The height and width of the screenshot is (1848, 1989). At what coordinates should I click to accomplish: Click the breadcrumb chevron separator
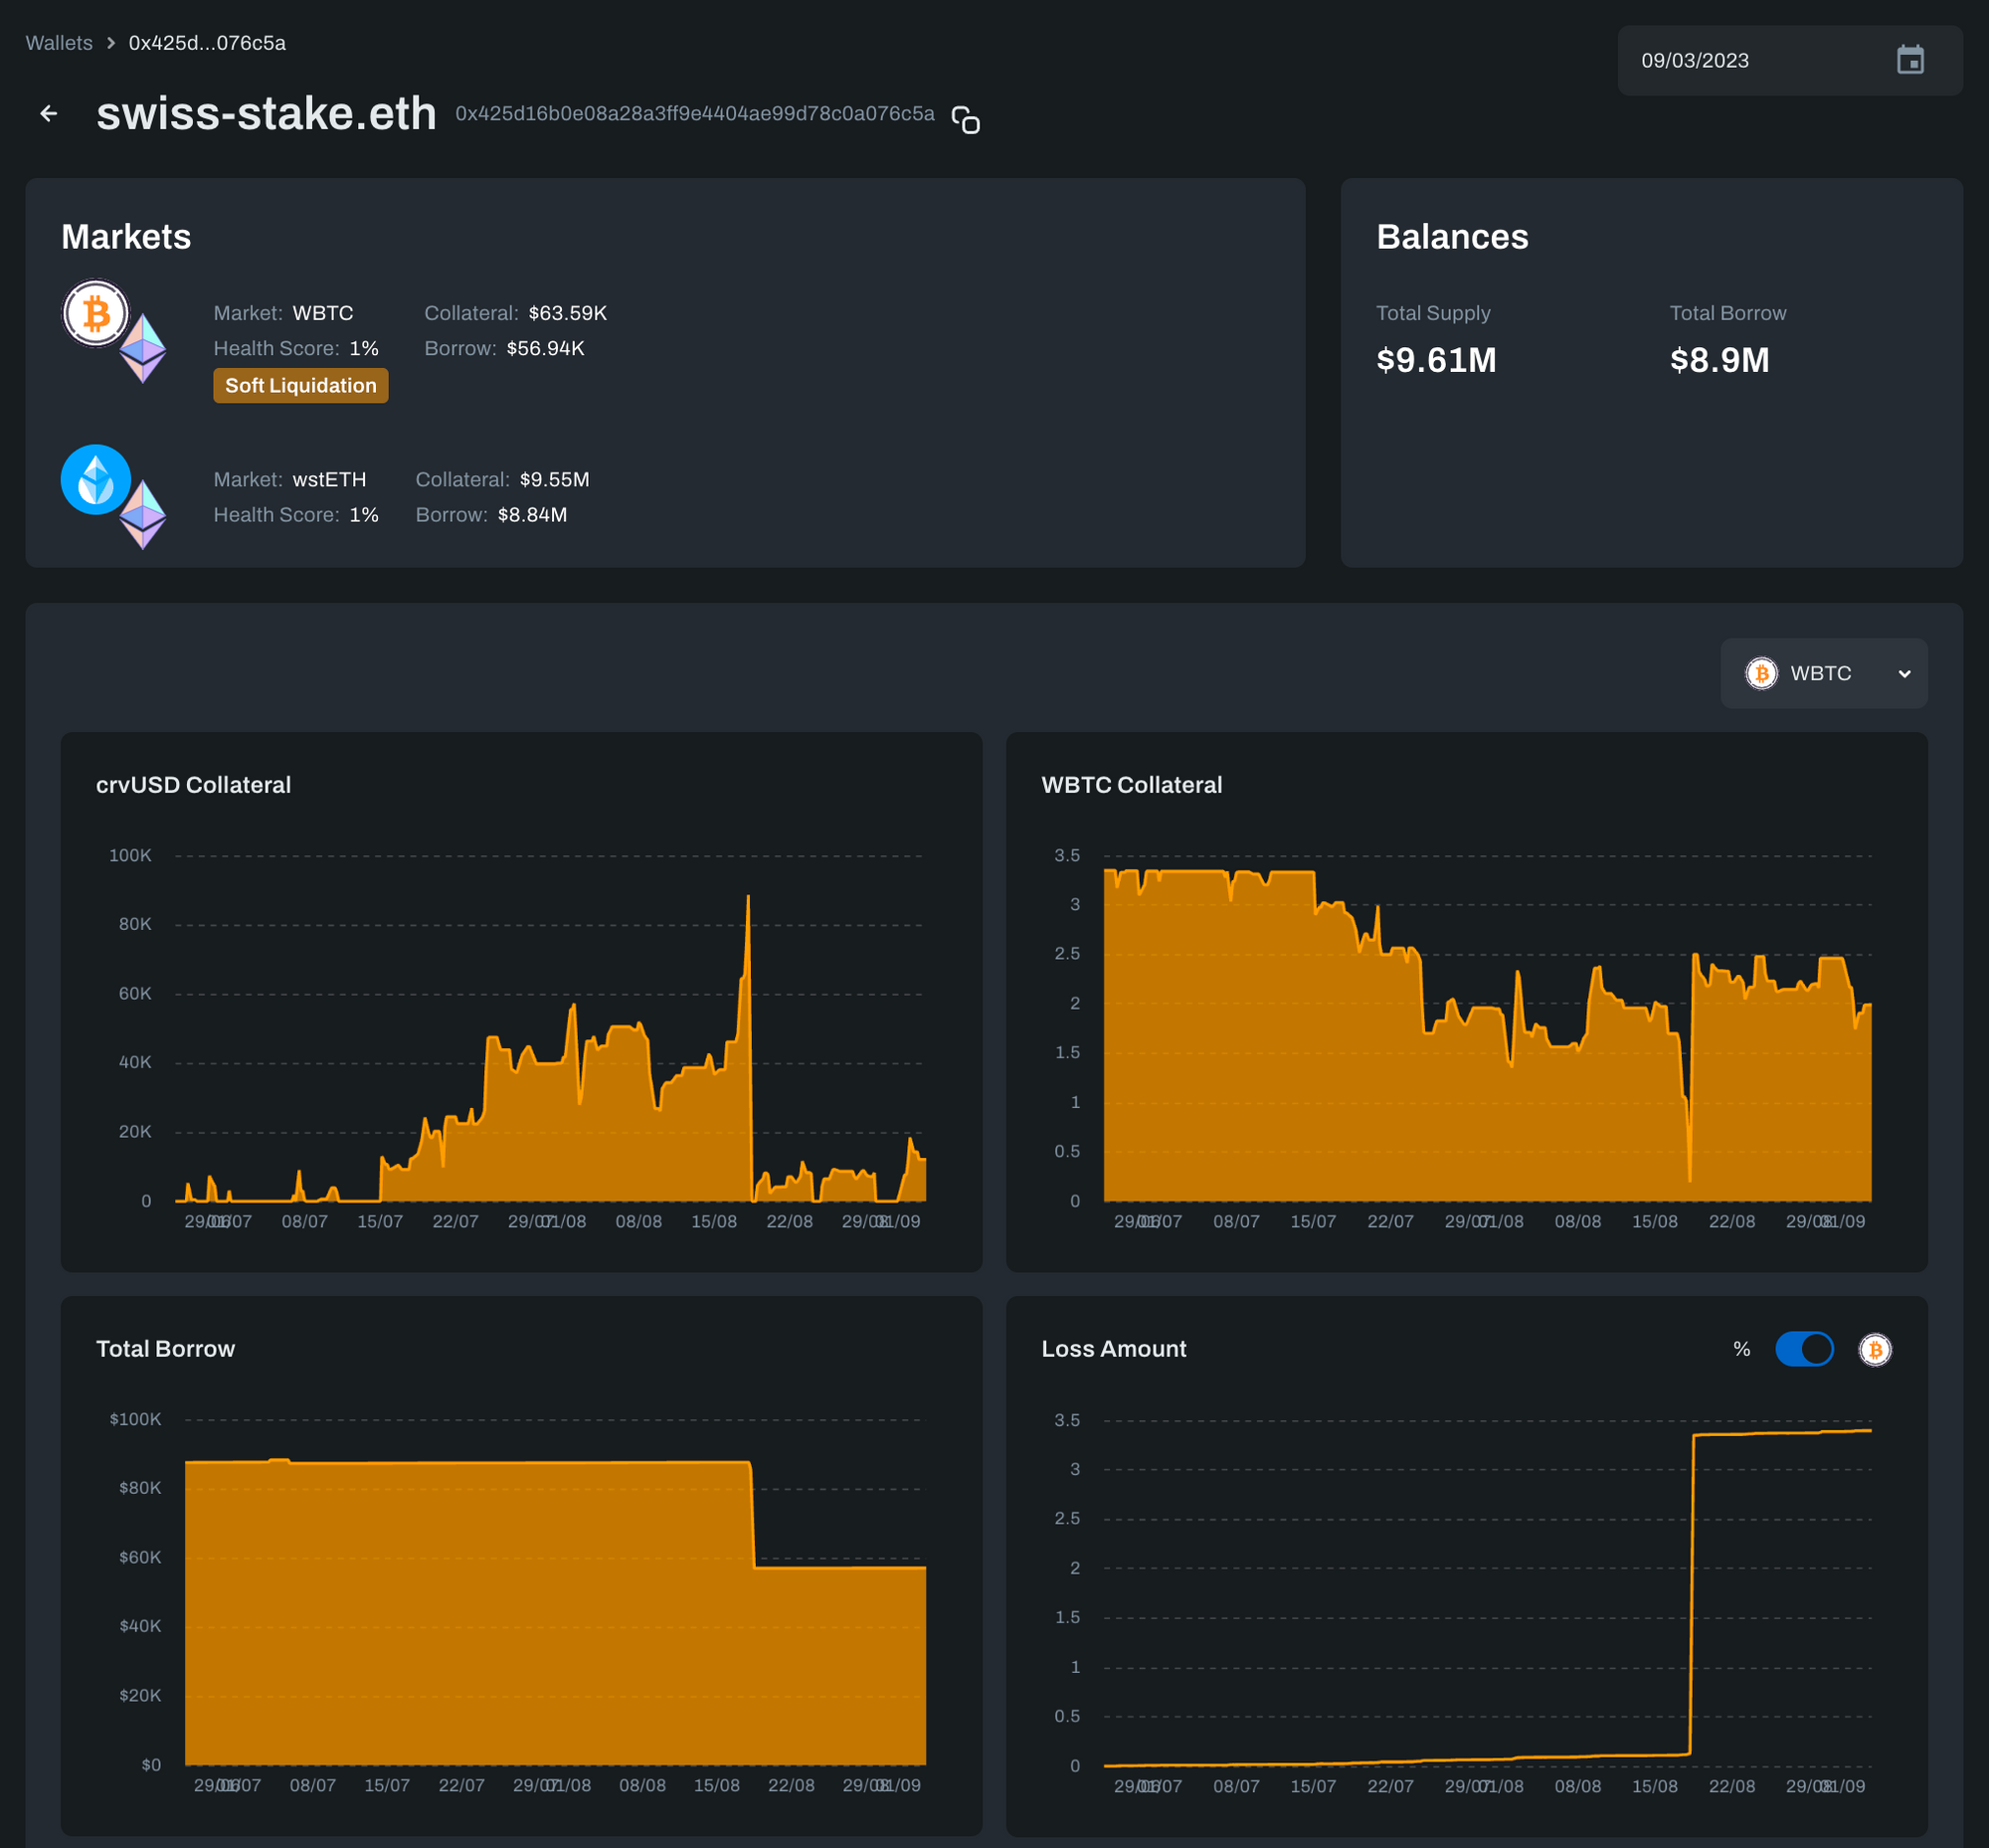click(111, 43)
